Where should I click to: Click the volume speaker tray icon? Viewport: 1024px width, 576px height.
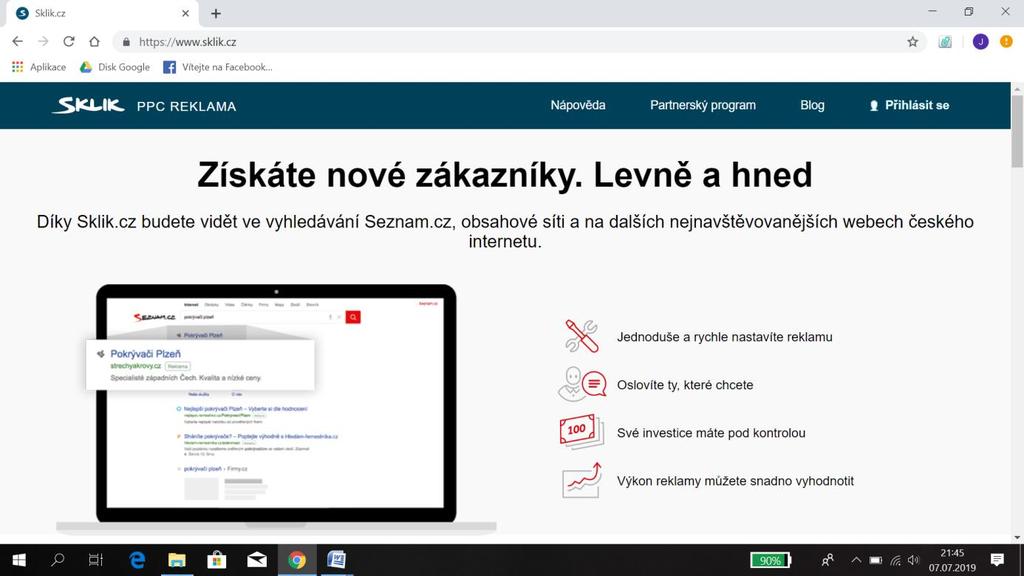tap(914, 560)
